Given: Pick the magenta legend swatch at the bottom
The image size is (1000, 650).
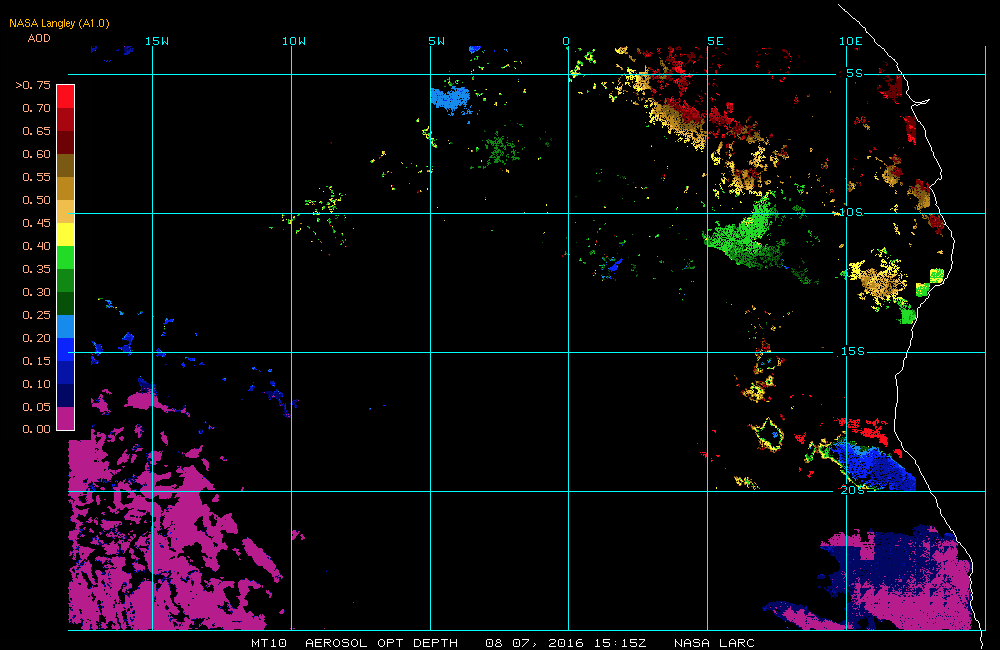Looking at the screenshot, I should tap(66, 418).
